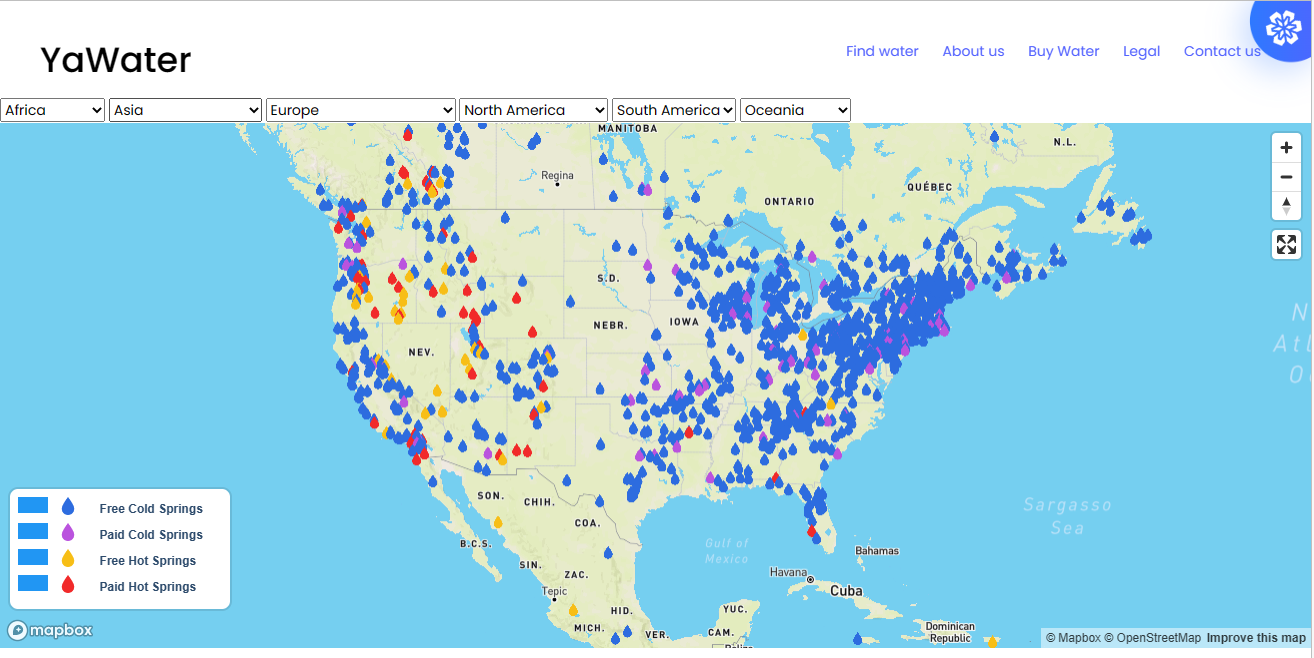Toggle Paid Hot Springs legend box

pyautogui.click(x=33, y=583)
